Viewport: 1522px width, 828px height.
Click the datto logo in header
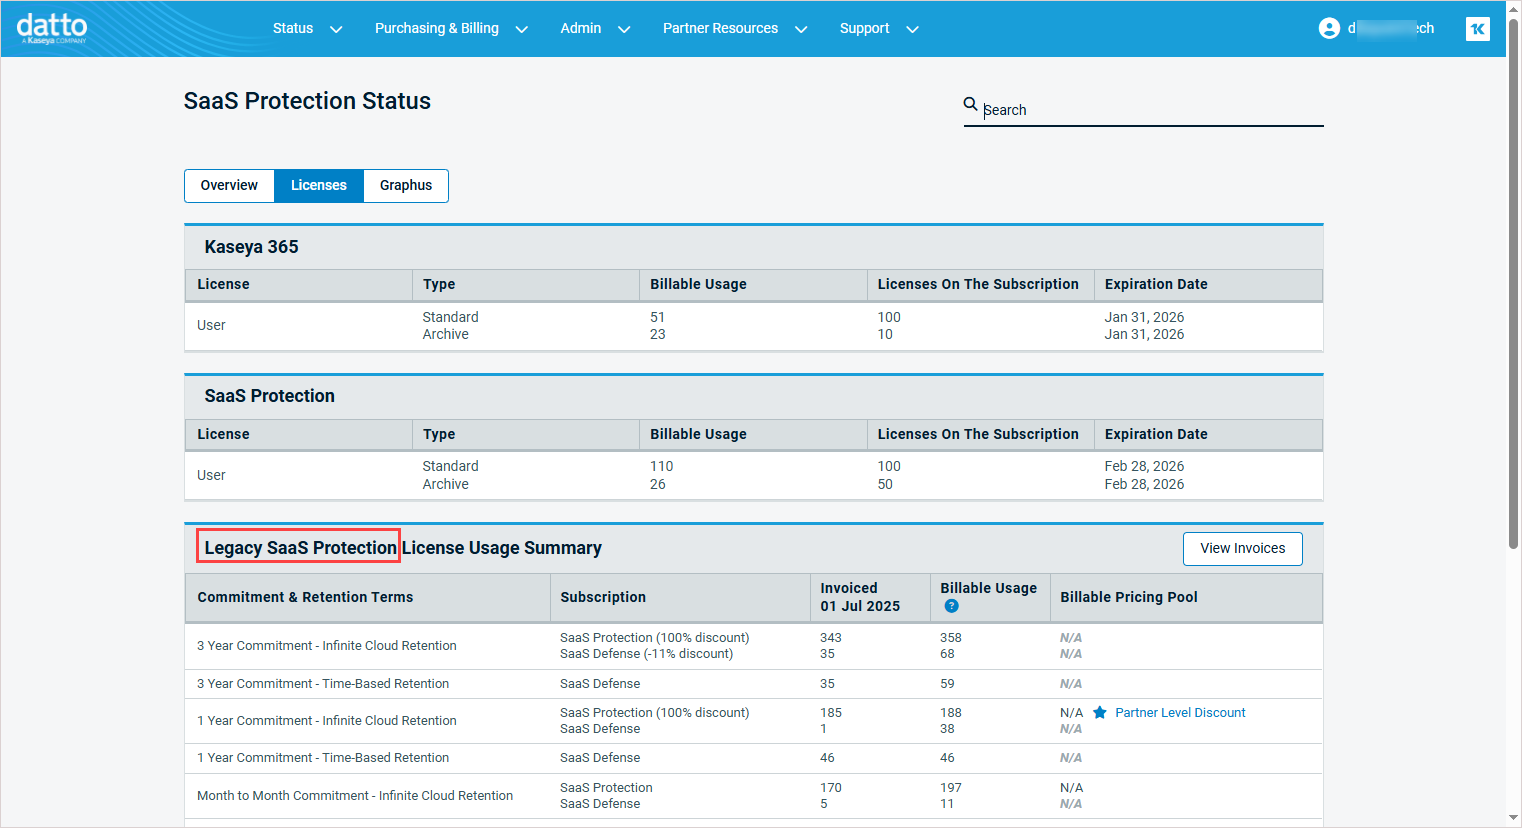point(52,28)
